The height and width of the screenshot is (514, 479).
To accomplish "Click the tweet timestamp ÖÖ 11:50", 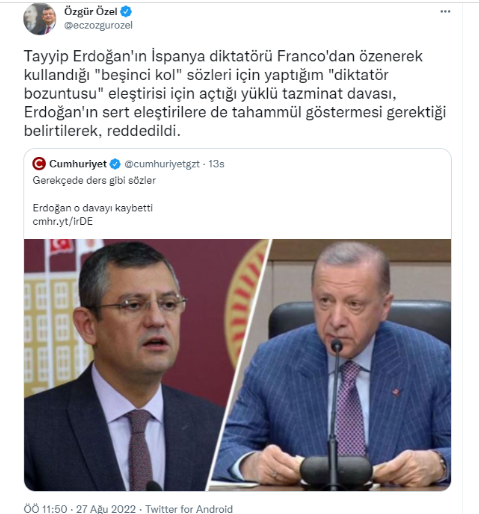I will pos(45,509).
